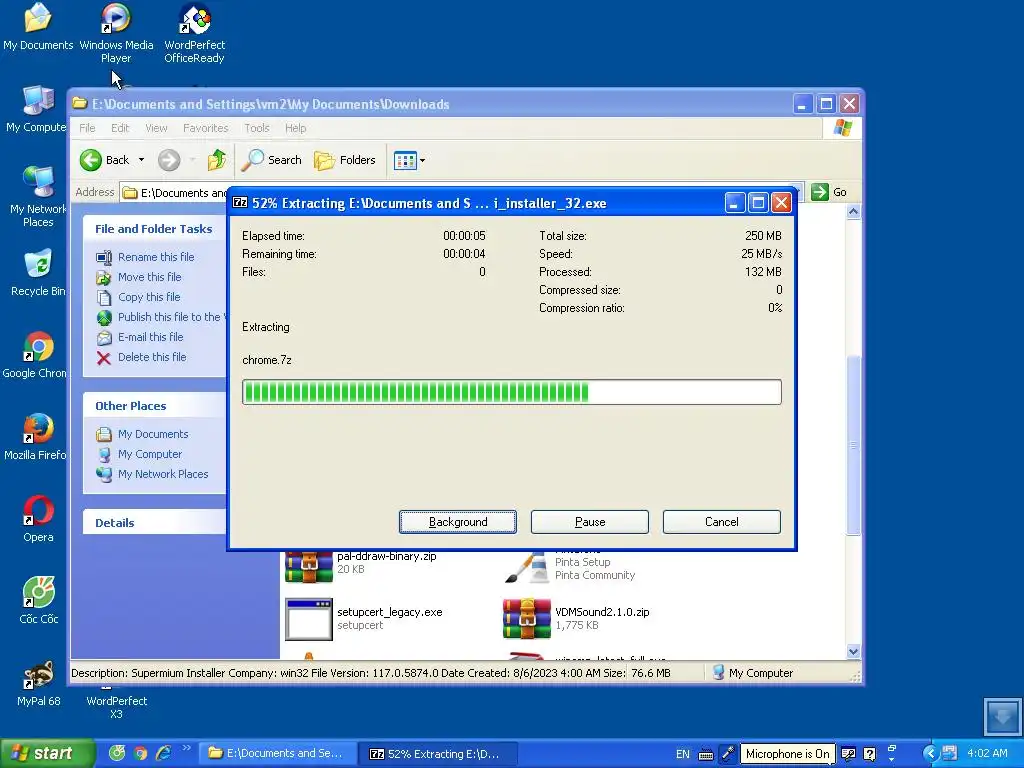1024x768 pixels.
Task: Launch Cốc Cốc browser shortcut
Action: (x=39, y=601)
